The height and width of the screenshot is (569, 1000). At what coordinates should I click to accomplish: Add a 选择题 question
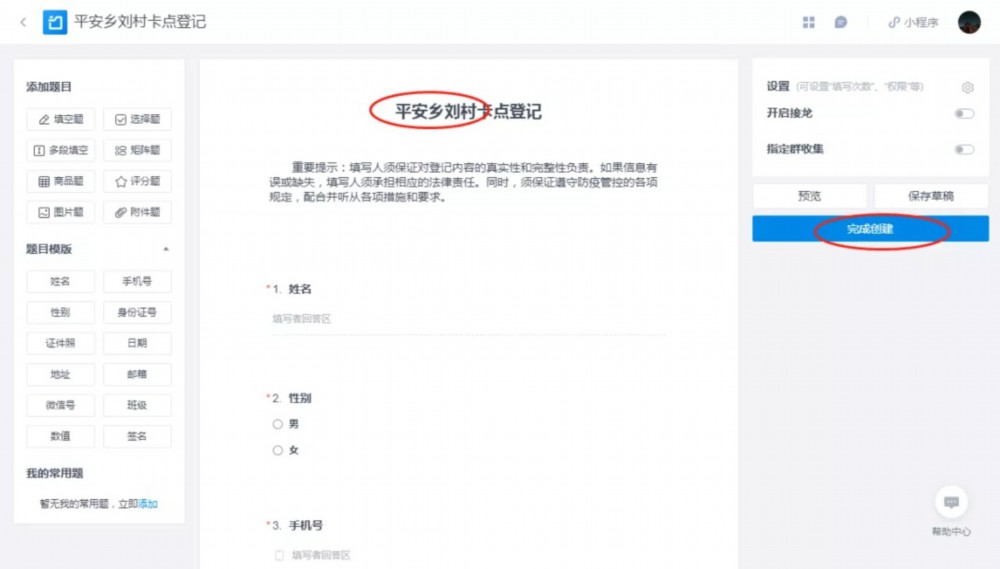pyautogui.click(x=137, y=119)
